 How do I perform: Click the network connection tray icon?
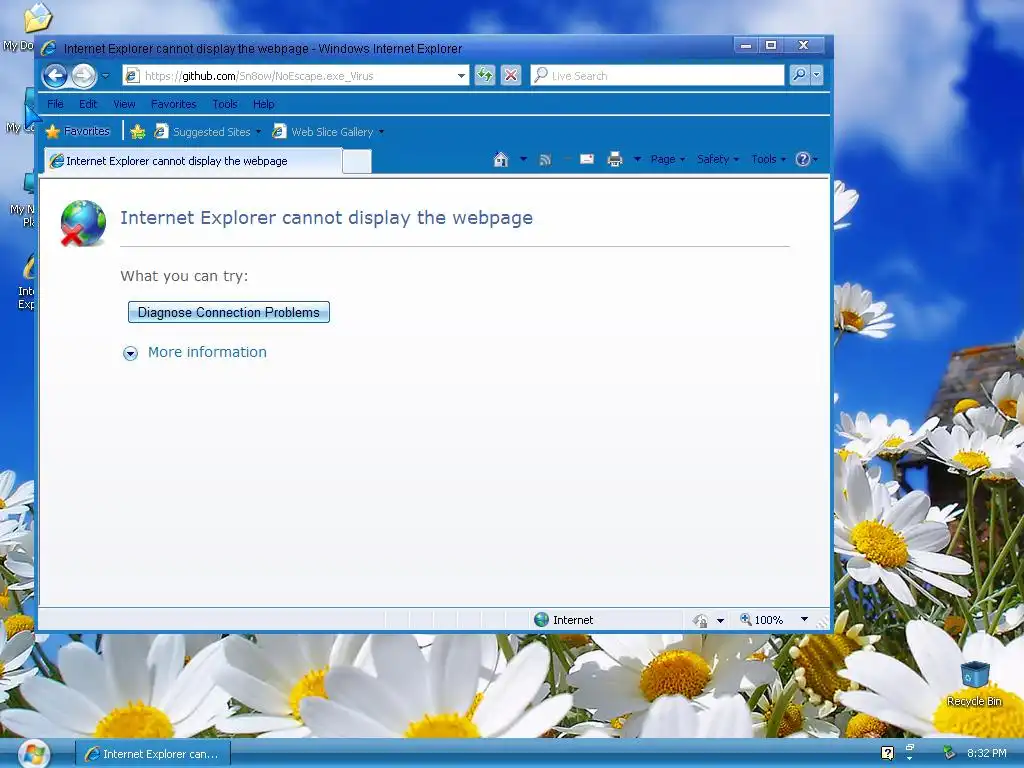949,753
